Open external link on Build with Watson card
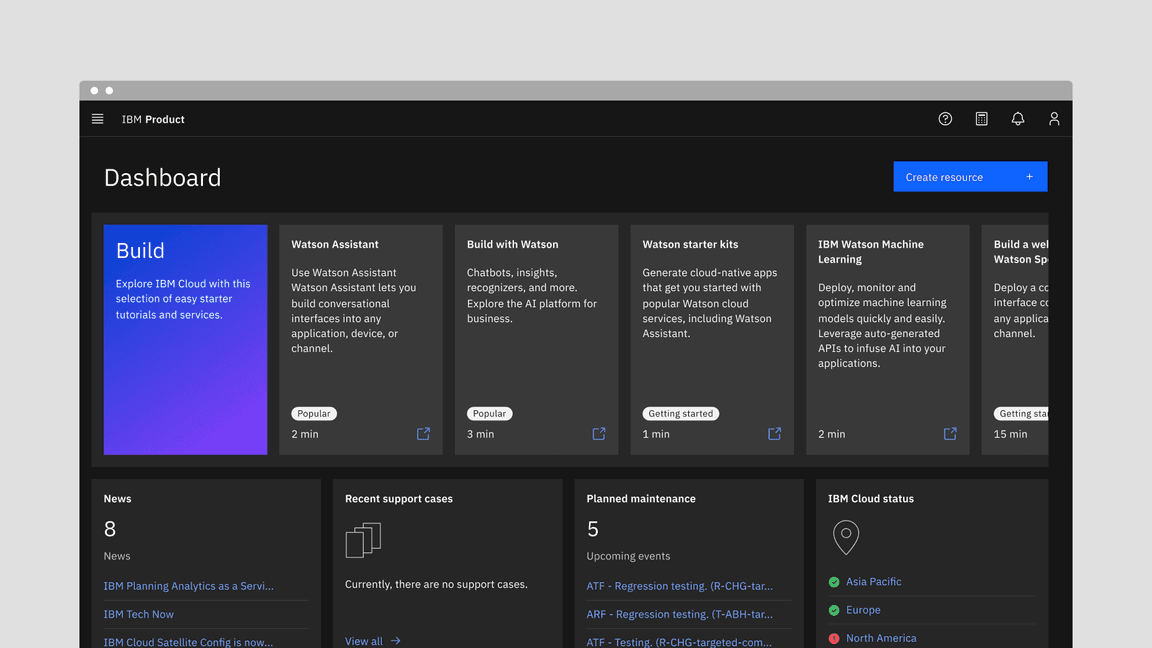Viewport: 1152px width, 648px height. 598,433
